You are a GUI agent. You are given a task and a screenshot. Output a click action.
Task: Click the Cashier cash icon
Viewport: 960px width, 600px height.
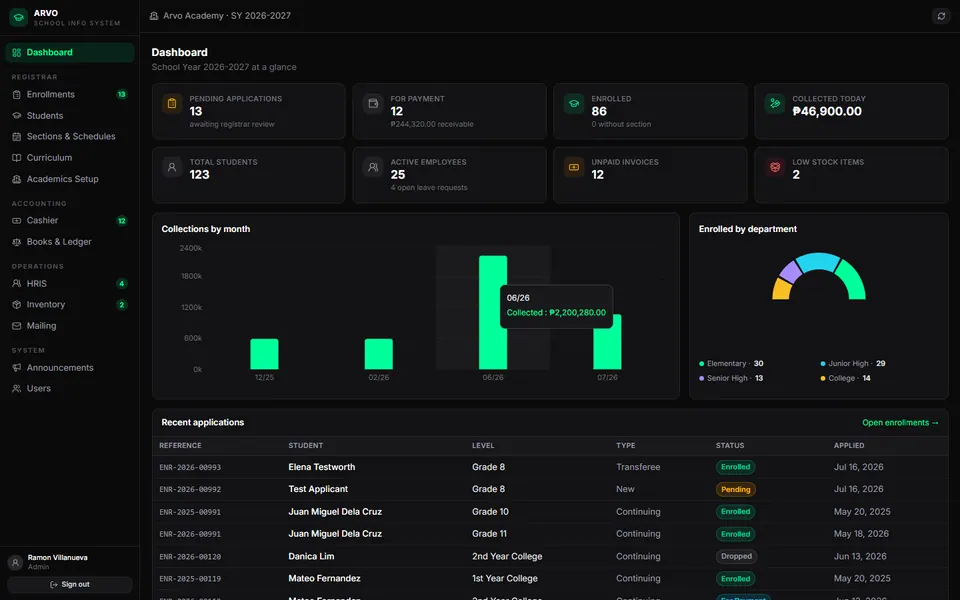click(x=17, y=220)
